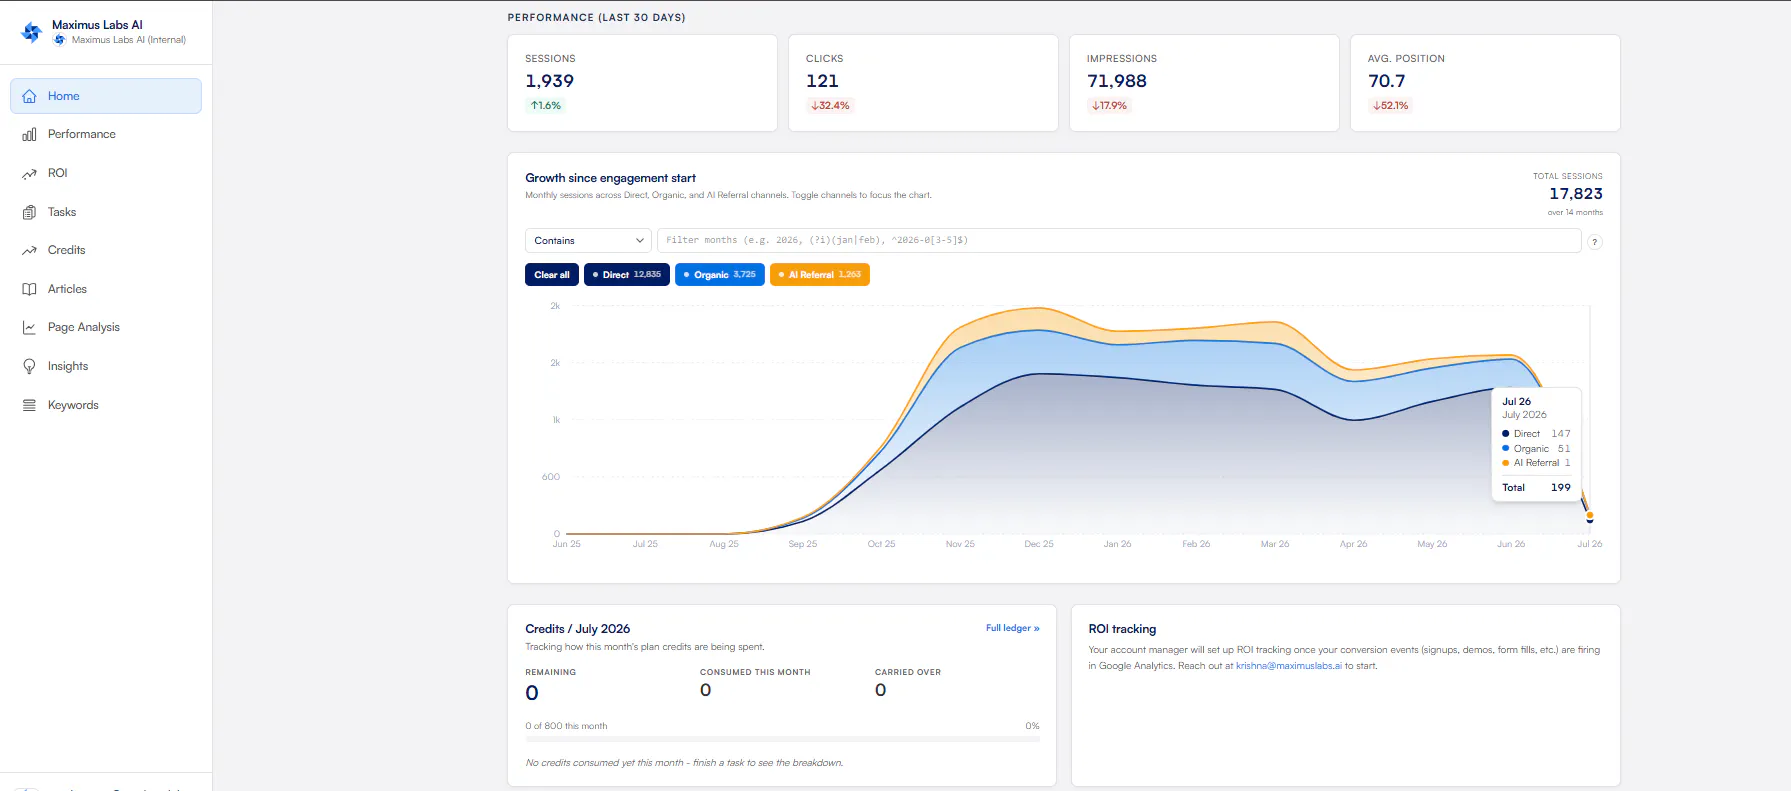Open Page Analysis from sidebar
Image resolution: width=1791 pixels, height=791 pixels.
pyautogui.click(x=106, y=327)
